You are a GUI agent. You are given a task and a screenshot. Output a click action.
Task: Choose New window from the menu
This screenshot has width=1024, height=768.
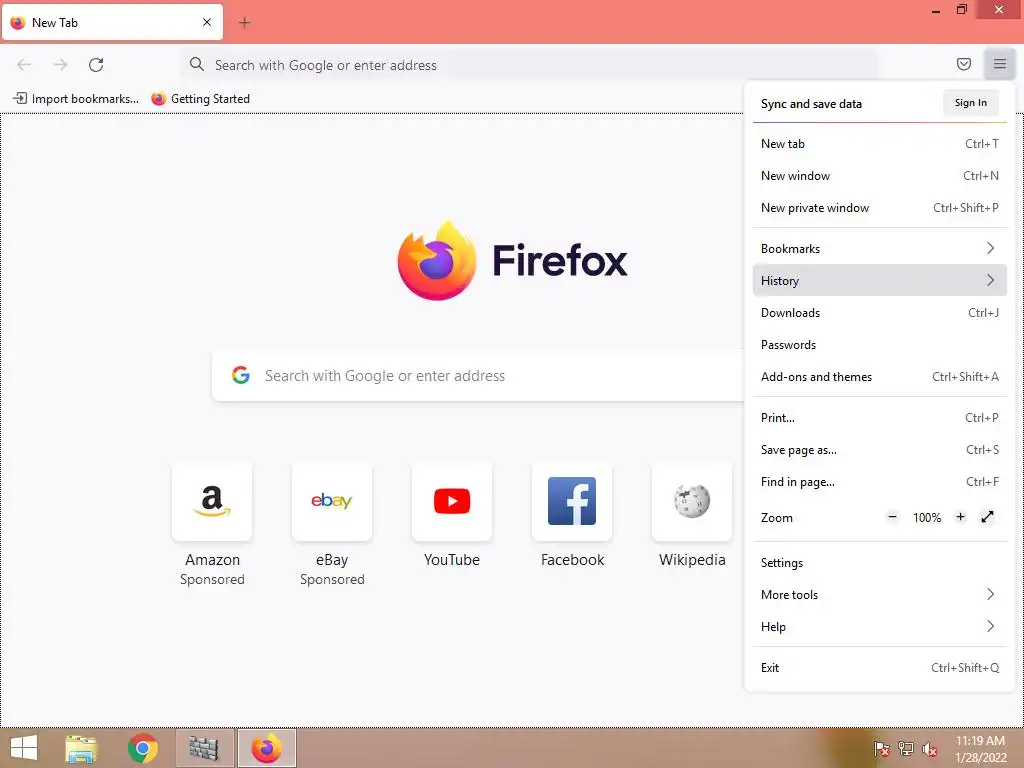pyautogui.click(x=880, y=176)
